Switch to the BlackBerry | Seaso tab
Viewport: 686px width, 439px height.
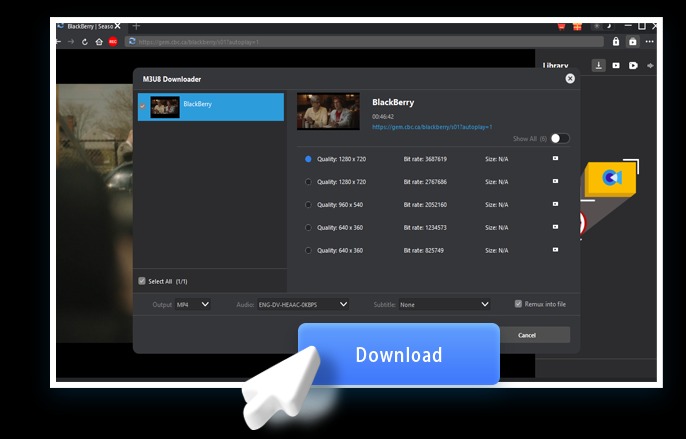pos(90,26)
